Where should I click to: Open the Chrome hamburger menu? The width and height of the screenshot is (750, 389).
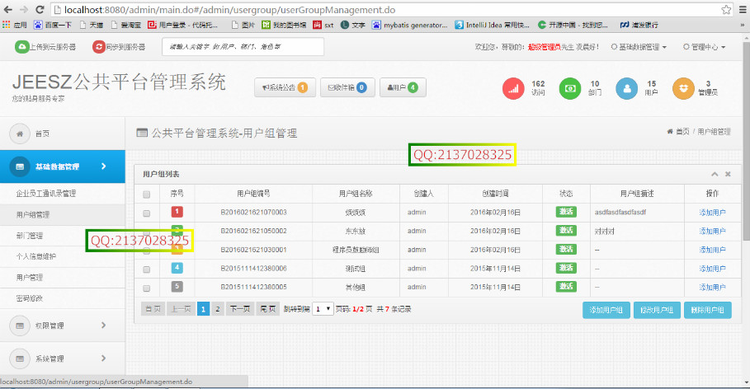(743, 10)
